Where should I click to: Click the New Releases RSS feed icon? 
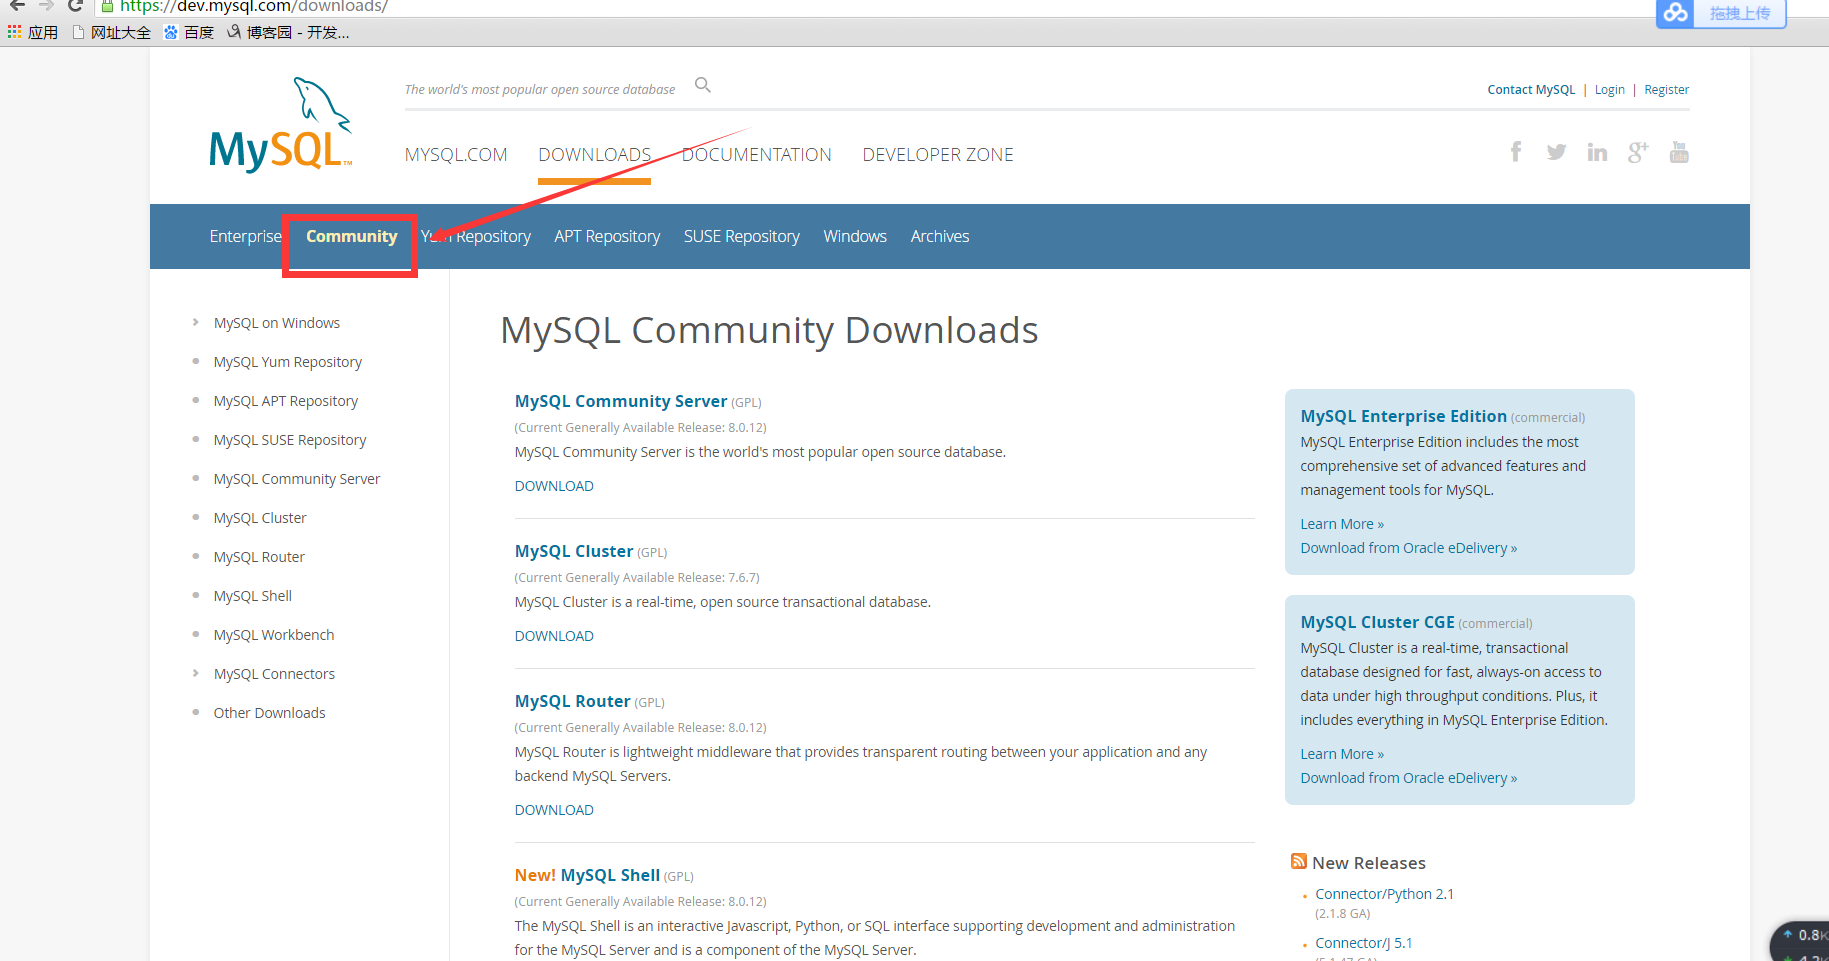pyautogui.click(x=1299, y=861)
